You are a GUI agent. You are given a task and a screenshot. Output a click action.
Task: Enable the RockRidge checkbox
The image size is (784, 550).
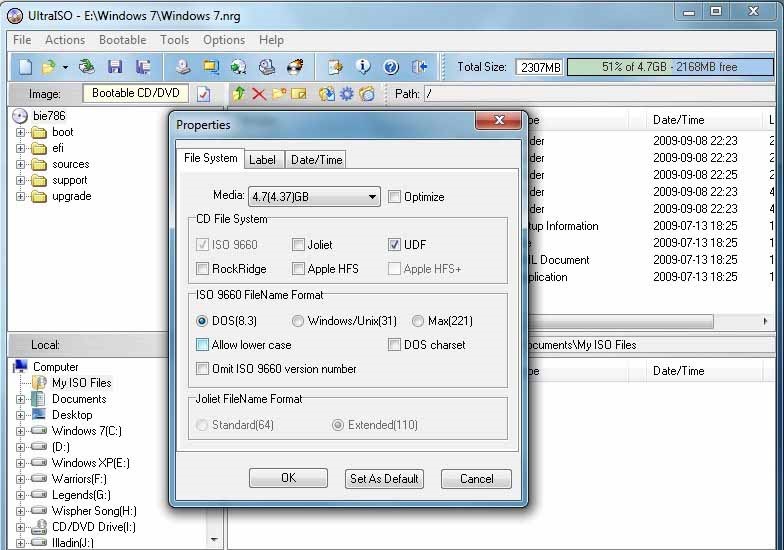(x=202, y=268)
